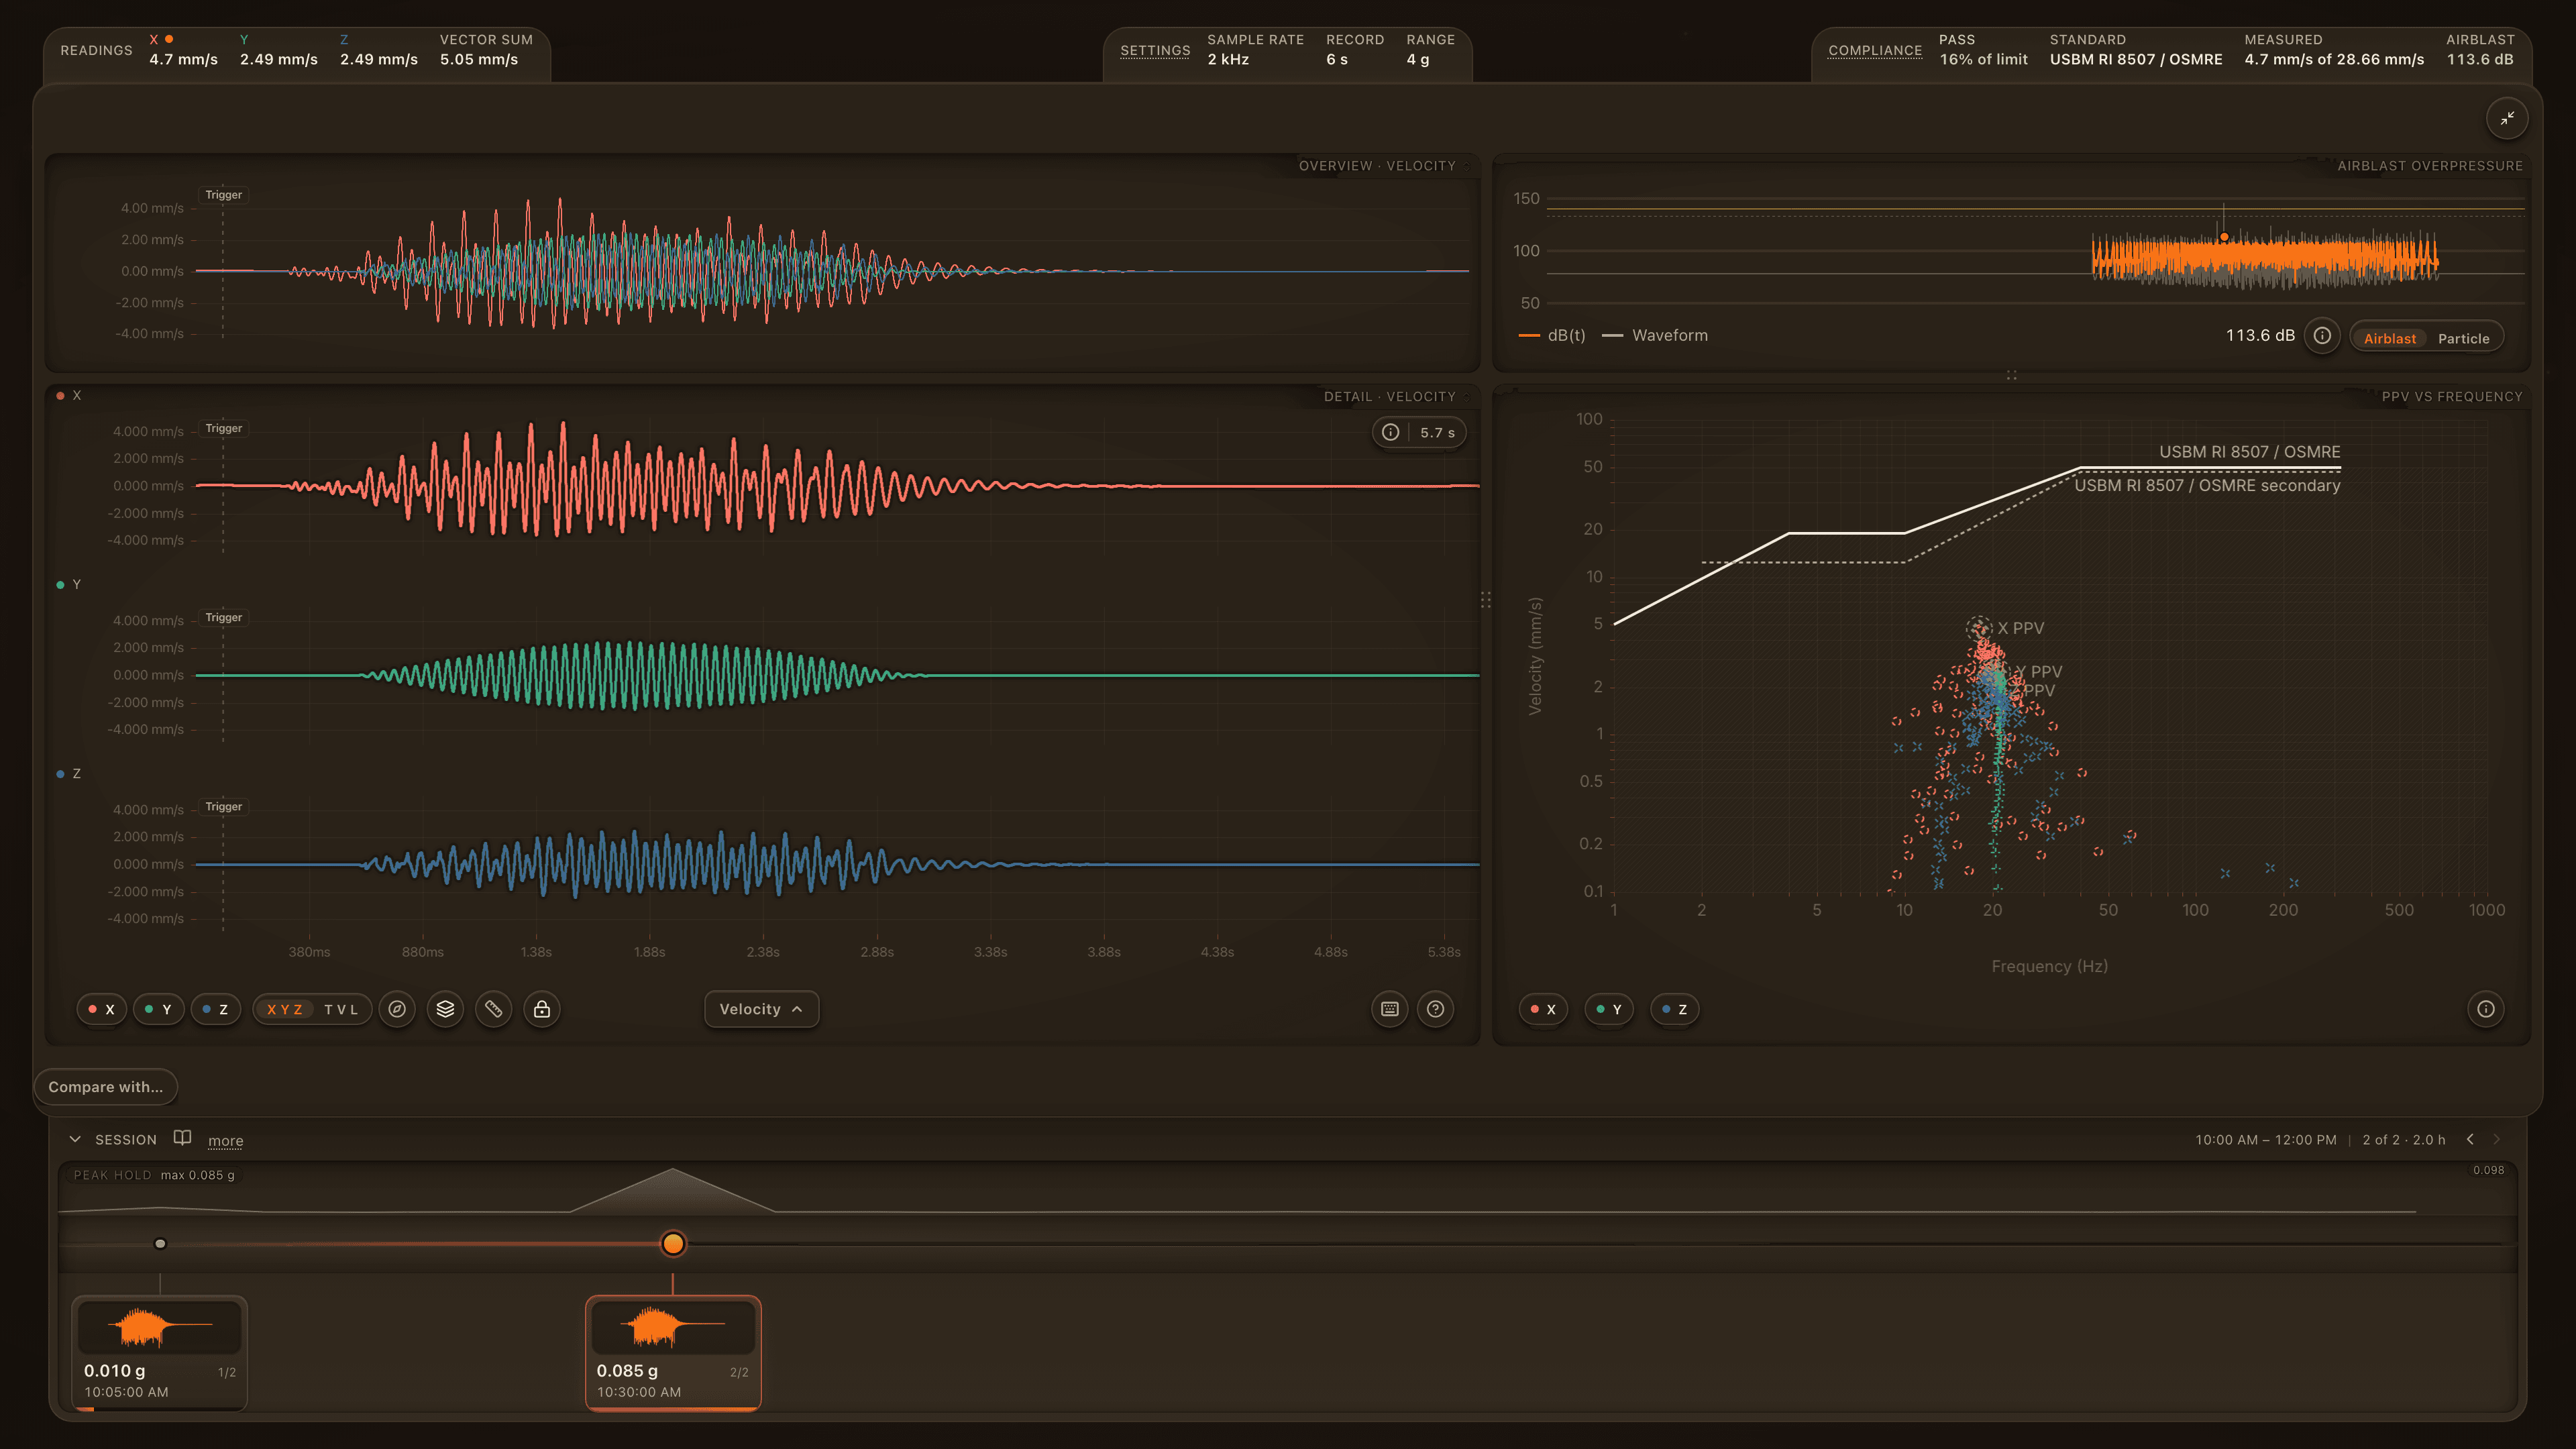Click the small grey timeline marker
The image size is (2576, 1449).
pos(160,1243)
